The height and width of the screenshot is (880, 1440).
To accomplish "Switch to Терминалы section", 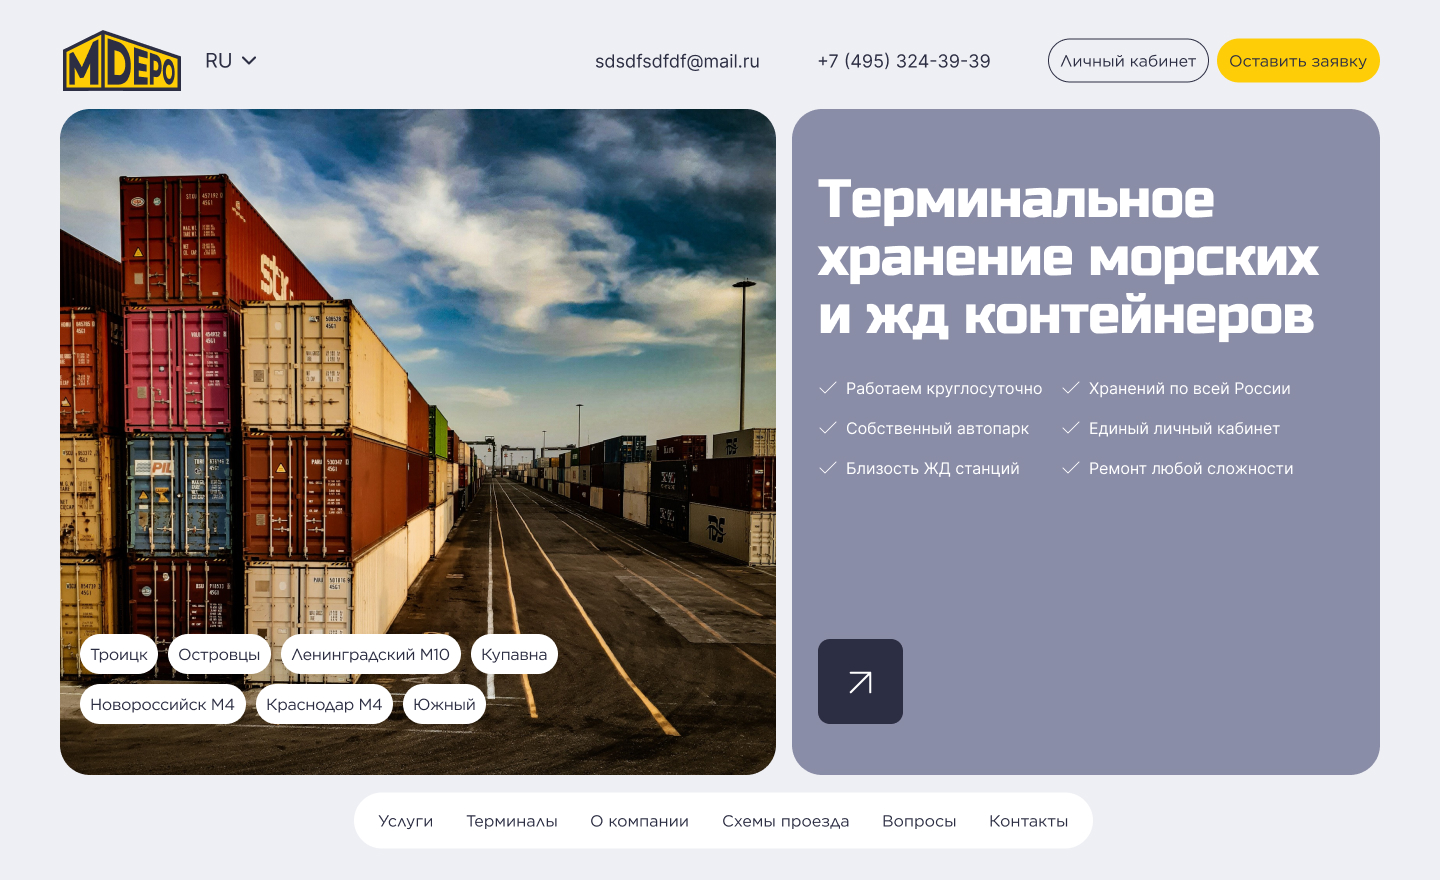I will [511, 820].
